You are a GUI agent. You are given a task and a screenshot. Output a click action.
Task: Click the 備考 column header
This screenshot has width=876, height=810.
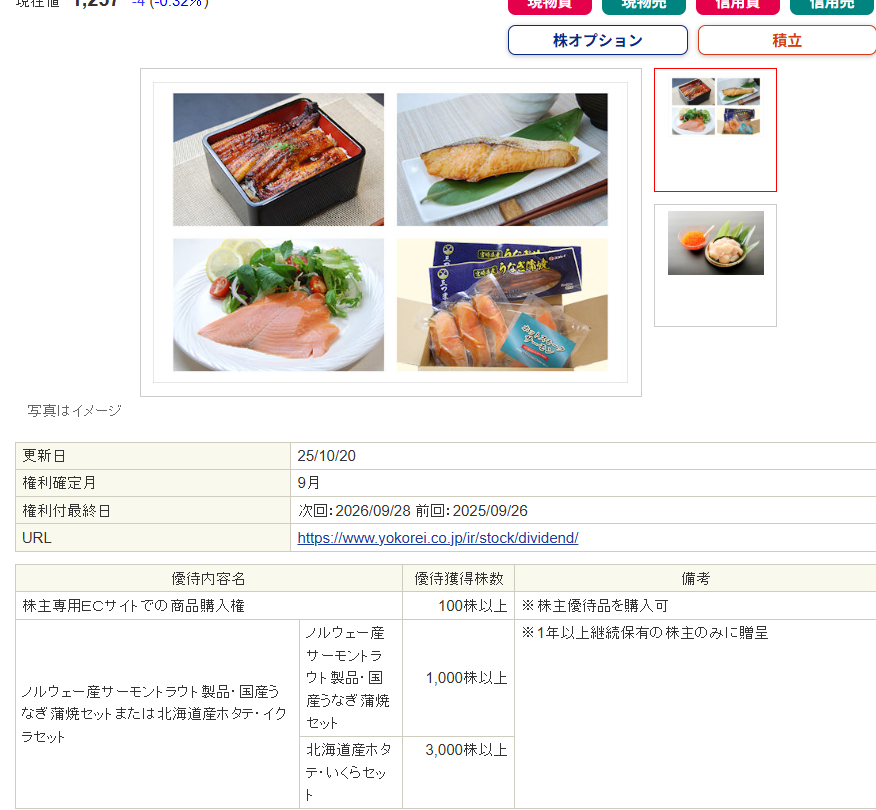point(695,578)
